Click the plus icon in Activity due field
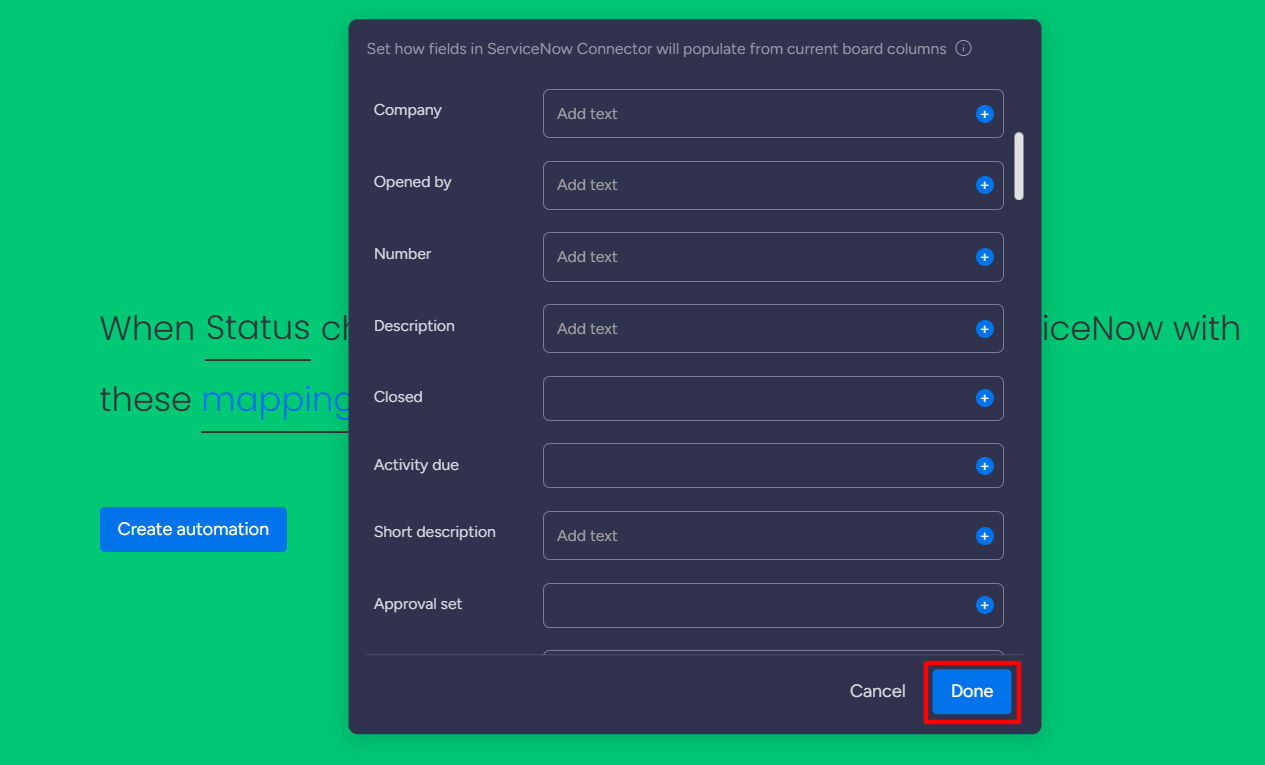 pyautogui.click(x=984, y=466)
